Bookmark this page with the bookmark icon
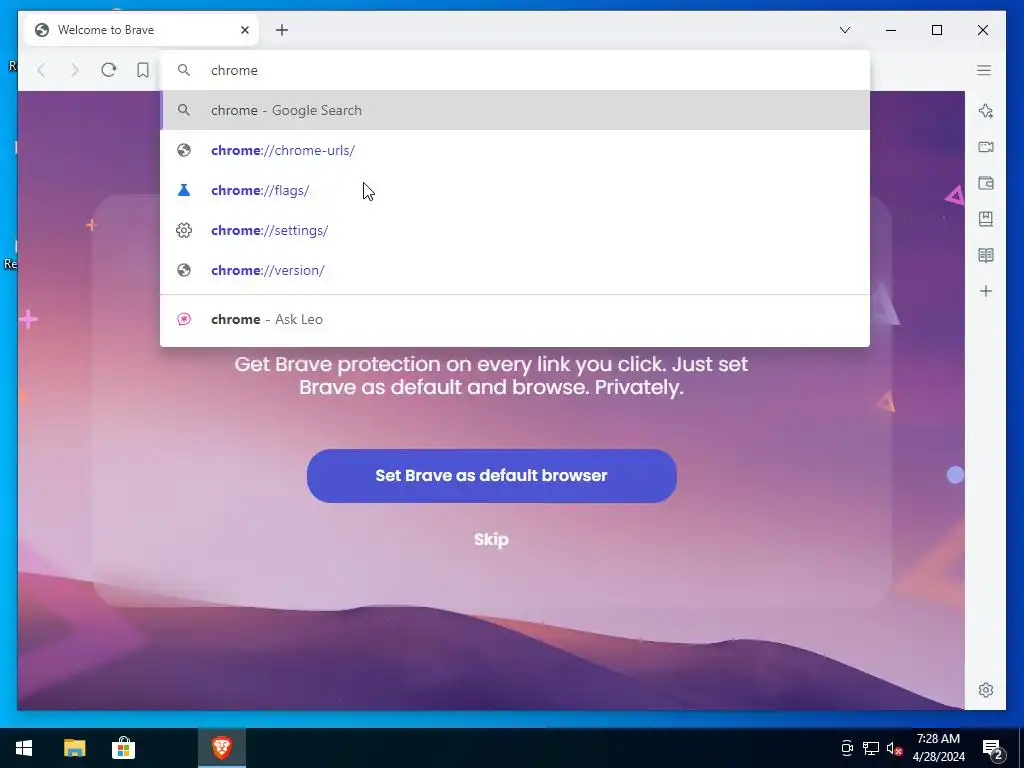This screenshot has height=768, width=1024. click(142, 70)
